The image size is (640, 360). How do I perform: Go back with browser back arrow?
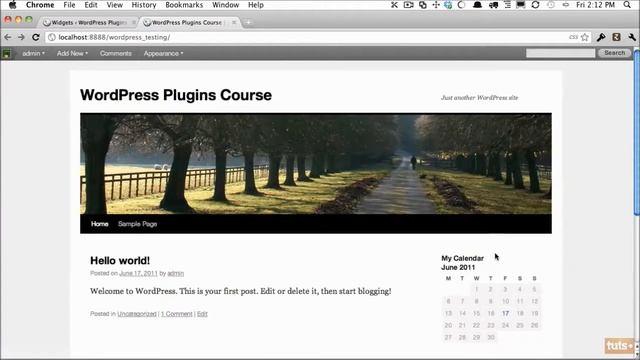point(8,37)
